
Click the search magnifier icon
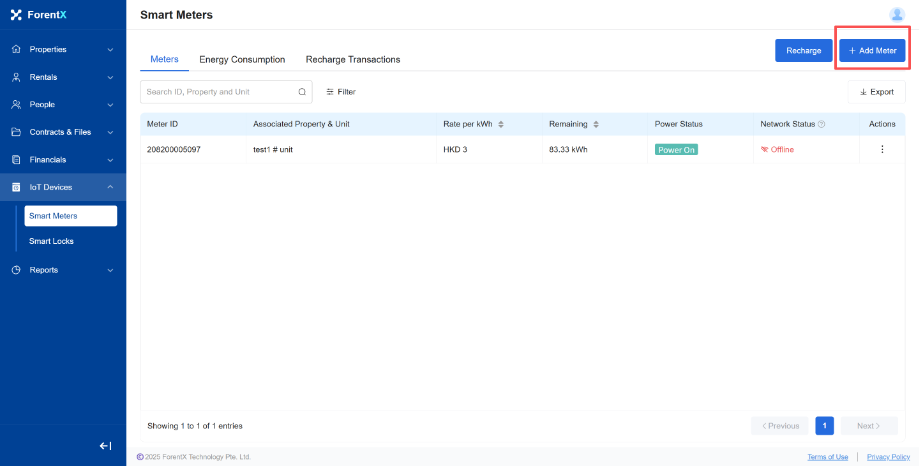tap(302, 92)
